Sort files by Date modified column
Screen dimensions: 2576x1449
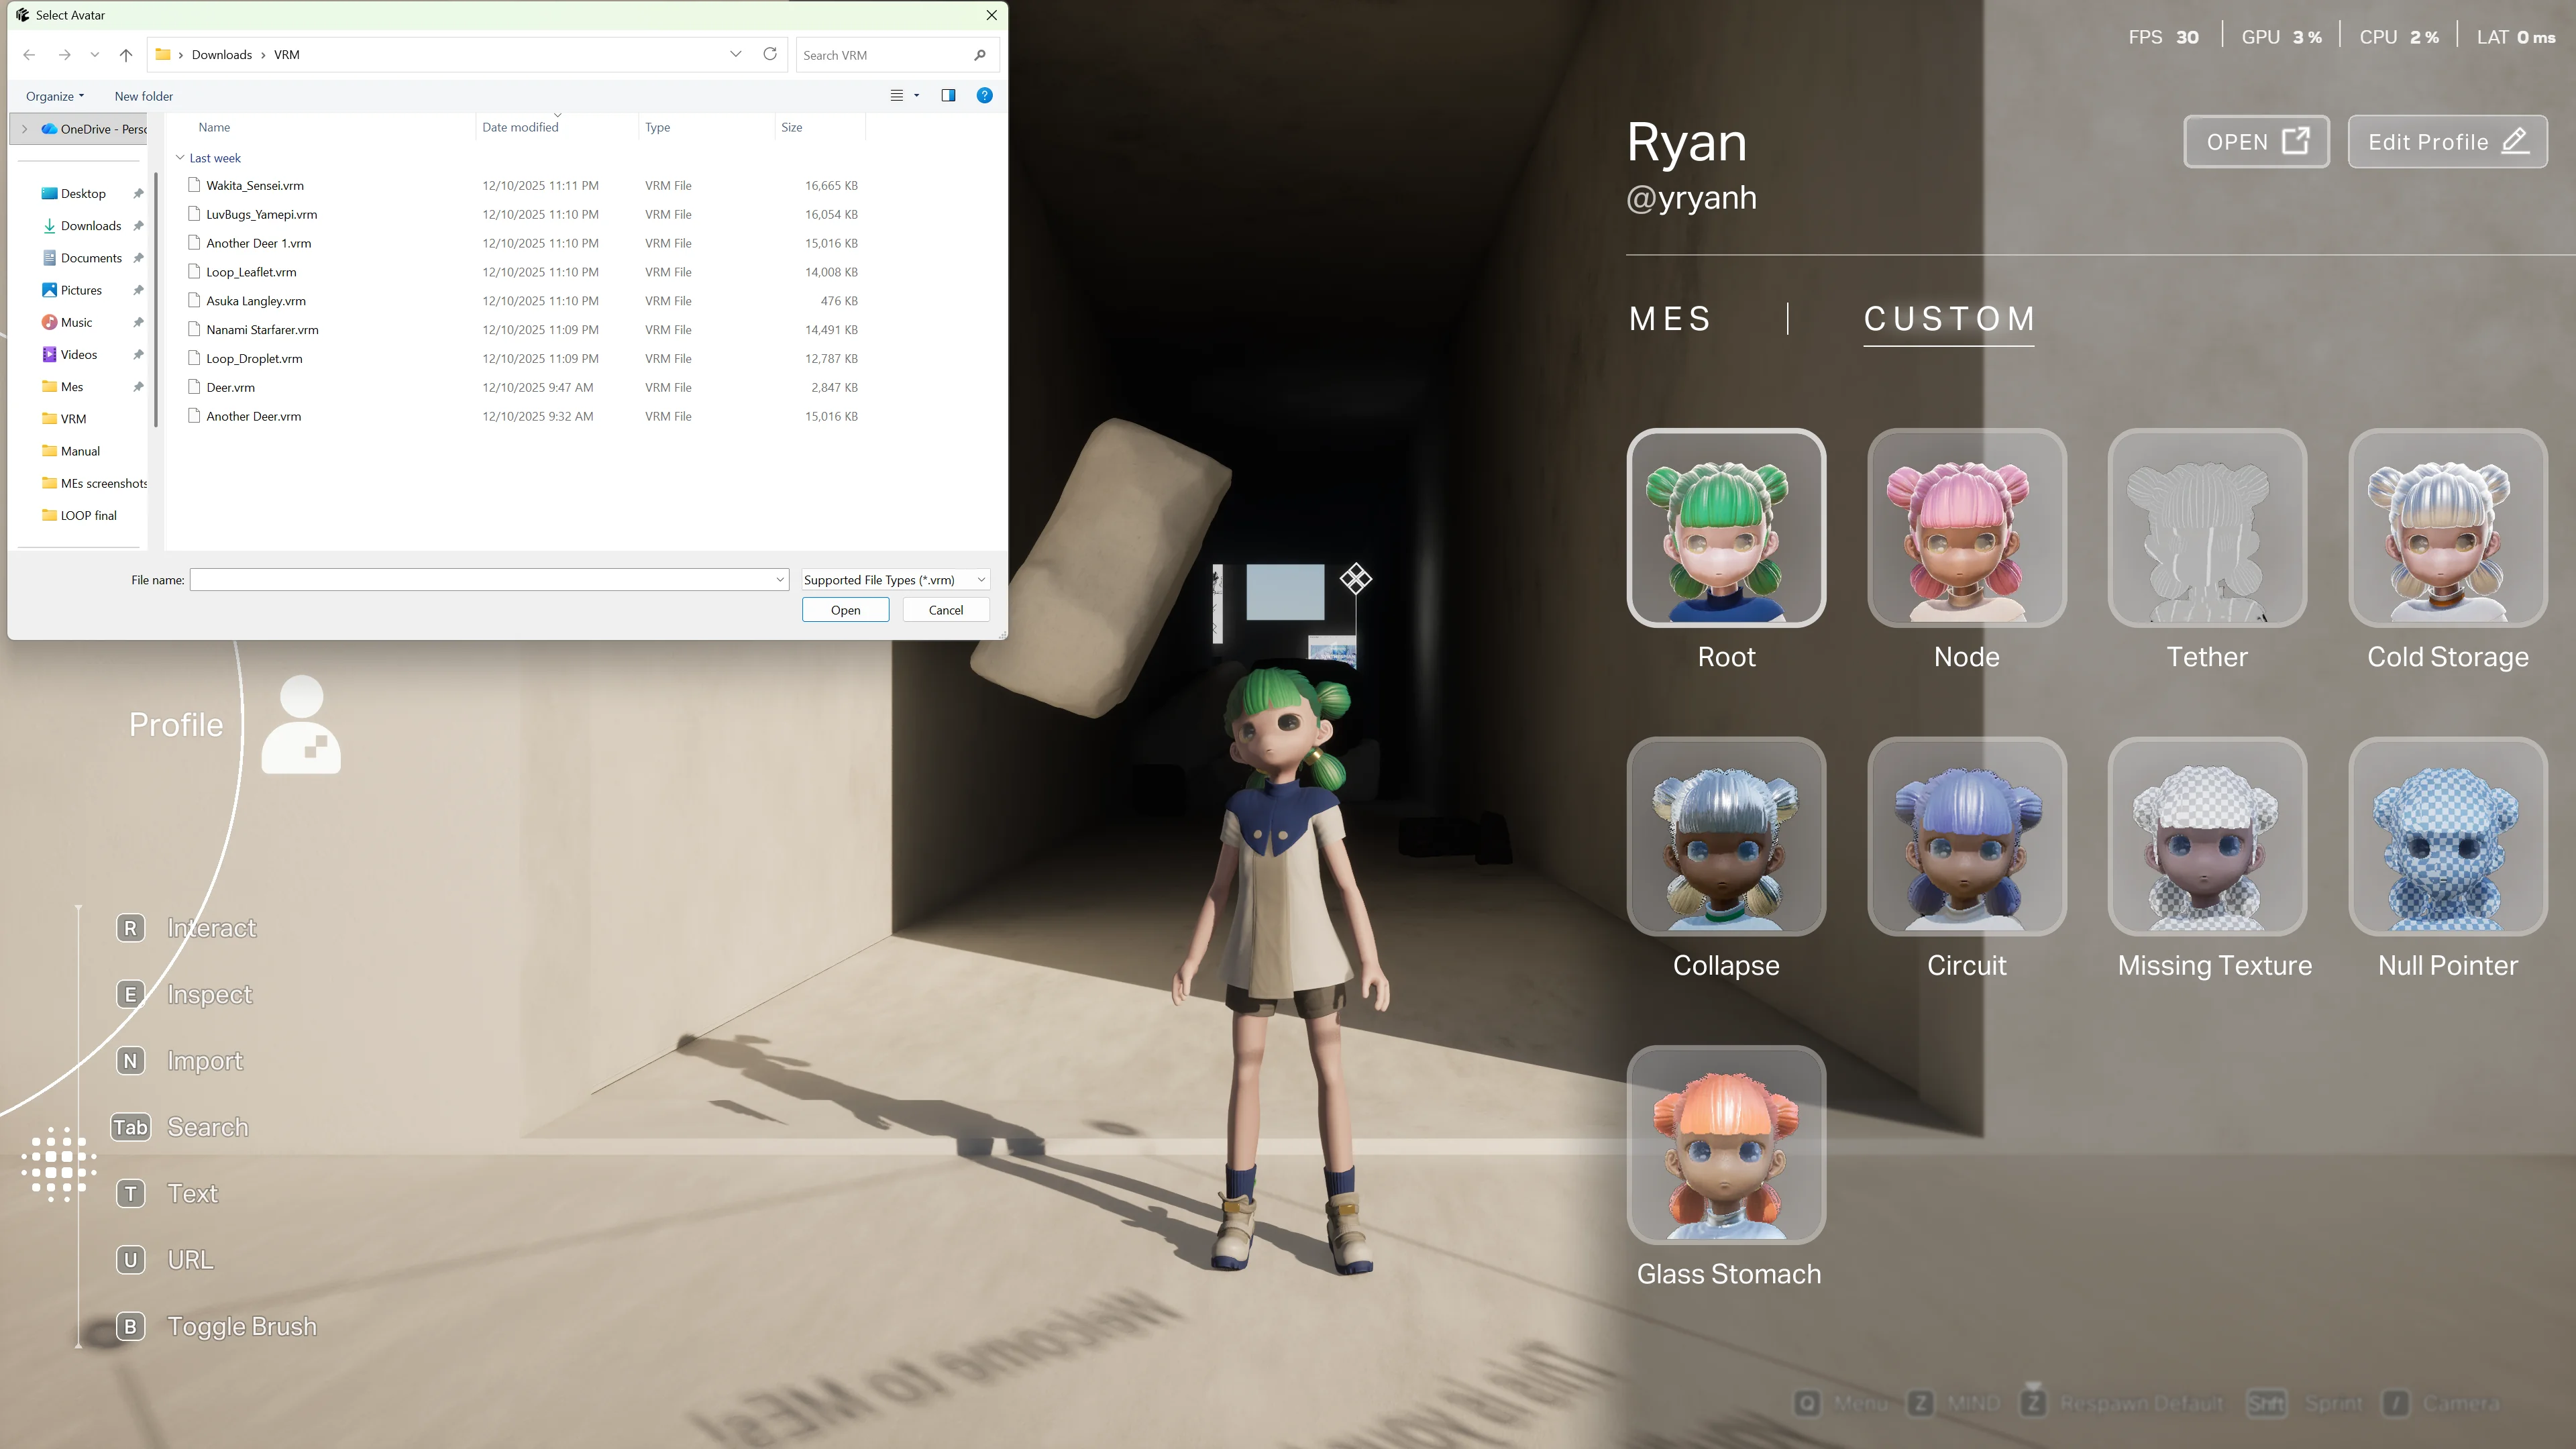[x=520, y=127]
